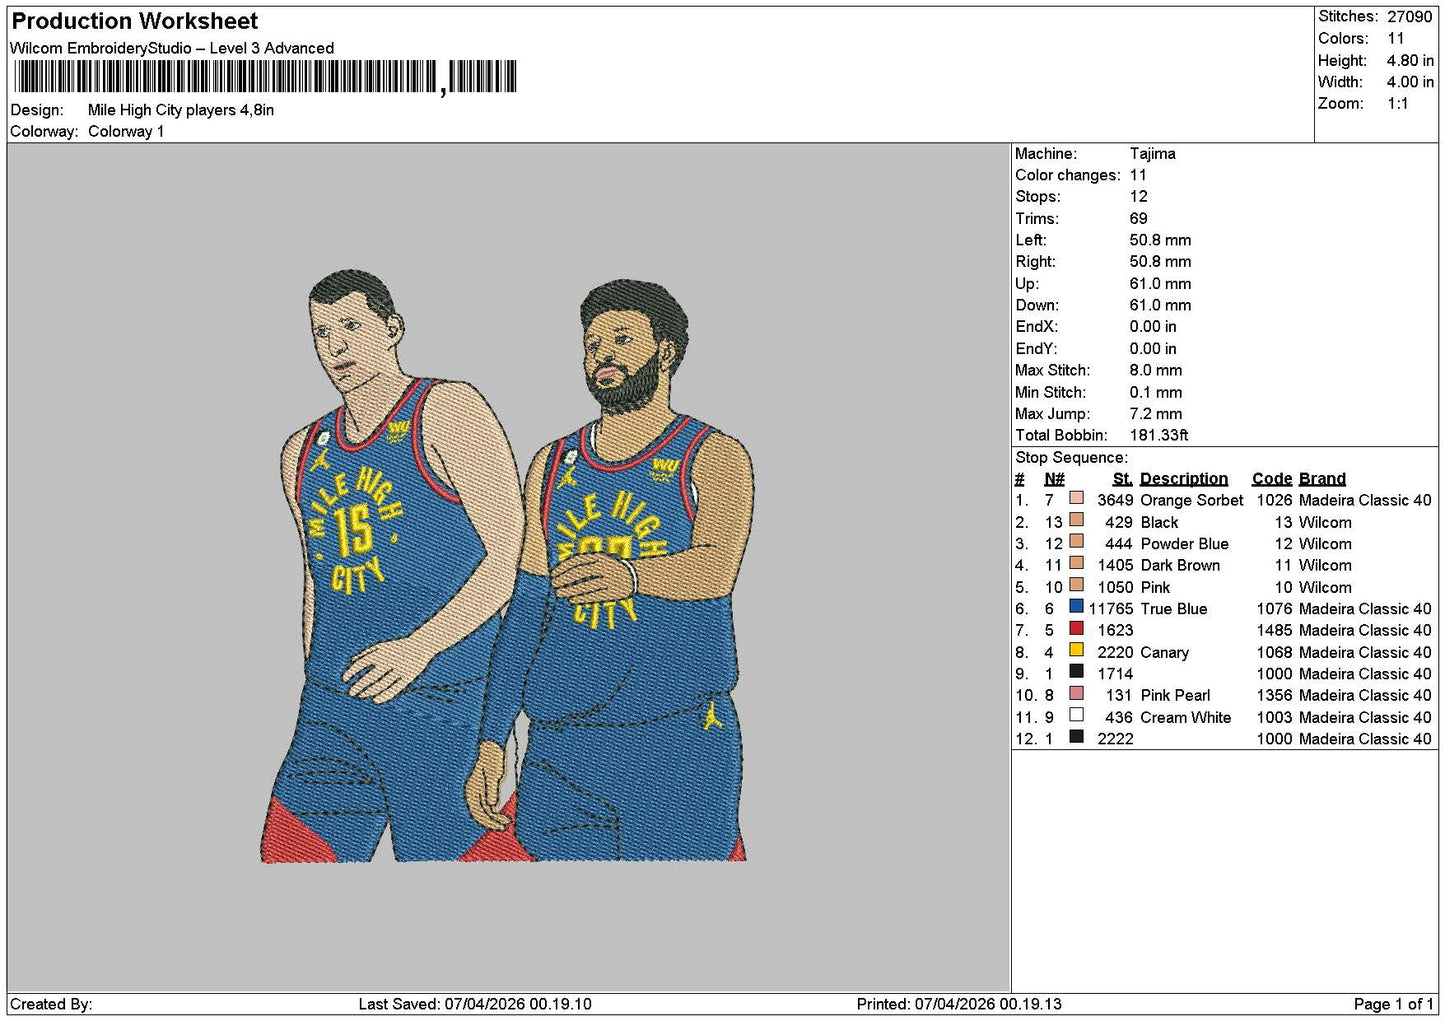
Task: Click the 'Production Worksheet' title
Action: [134, 21]
